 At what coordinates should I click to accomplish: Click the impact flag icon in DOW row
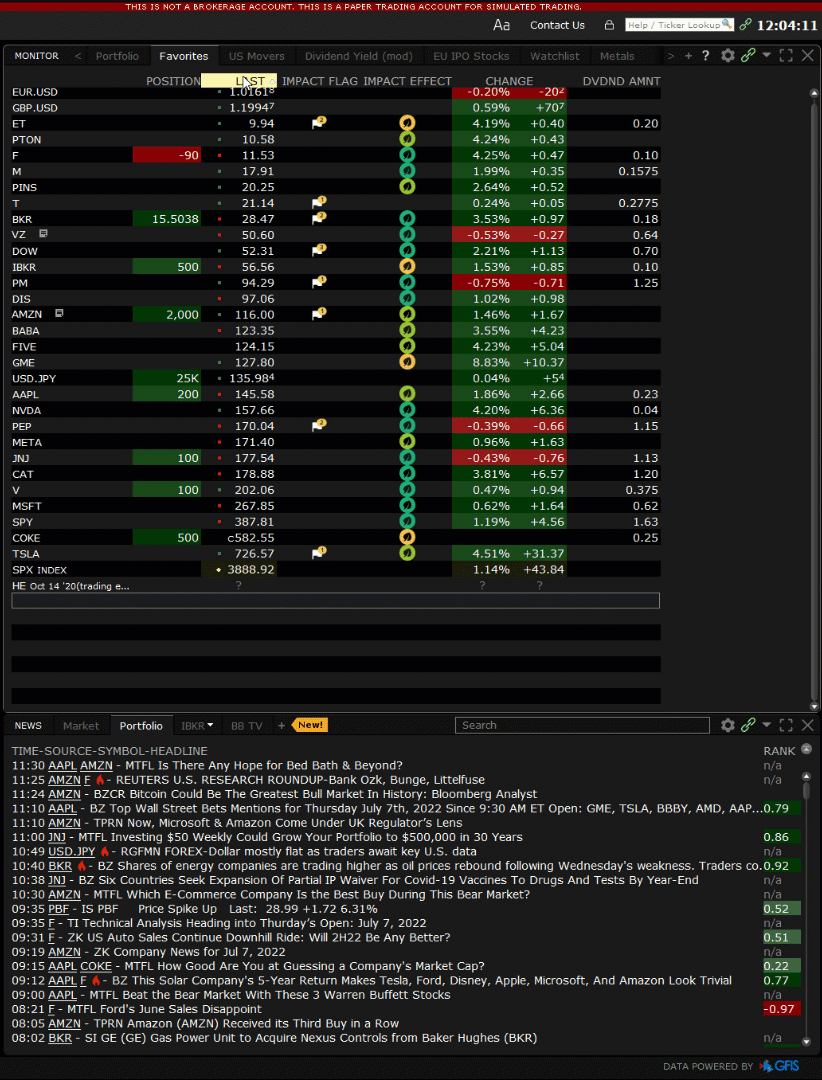click(318, 250)
